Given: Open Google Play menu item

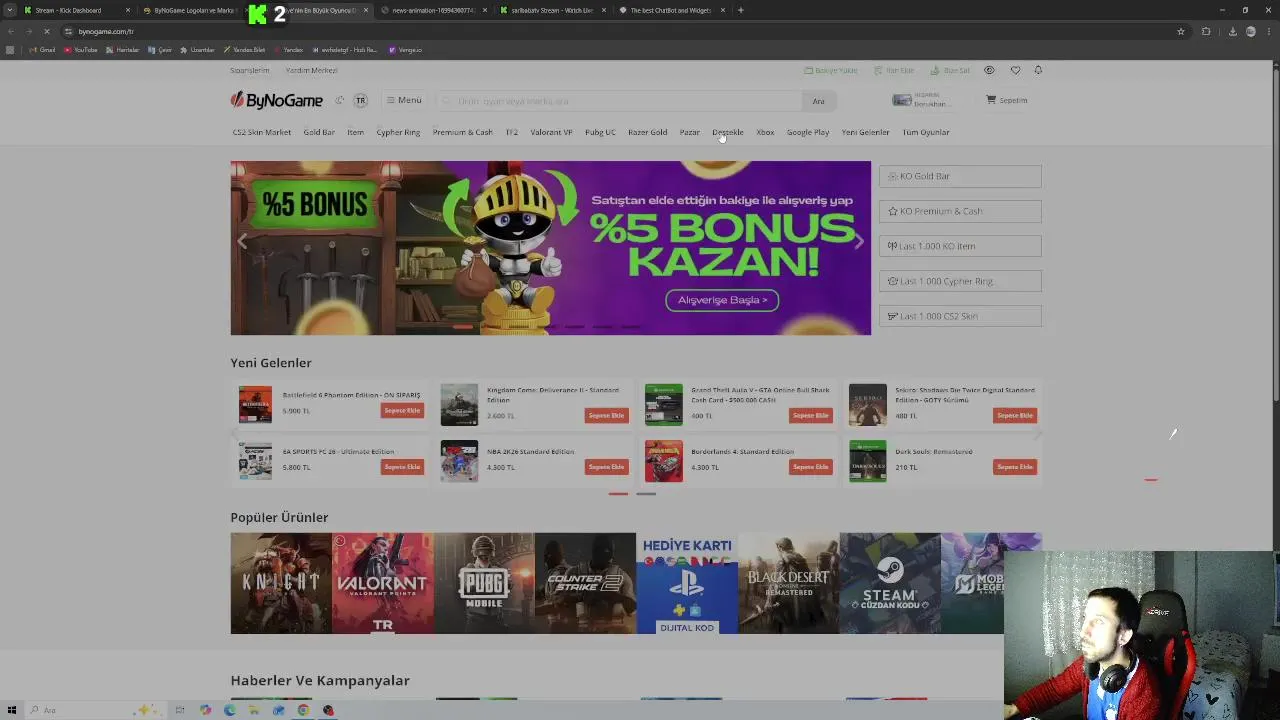Looking at the screenshot, I should point(807,132).
